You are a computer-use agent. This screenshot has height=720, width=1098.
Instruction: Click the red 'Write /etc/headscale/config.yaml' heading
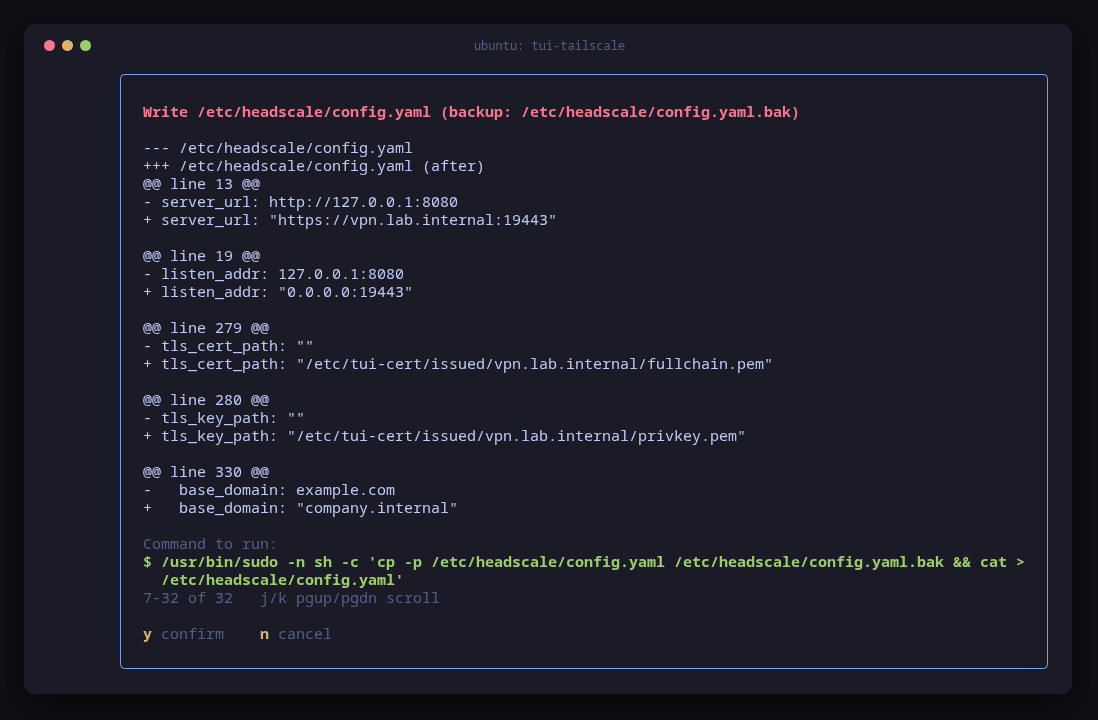[x=471, y=112]
